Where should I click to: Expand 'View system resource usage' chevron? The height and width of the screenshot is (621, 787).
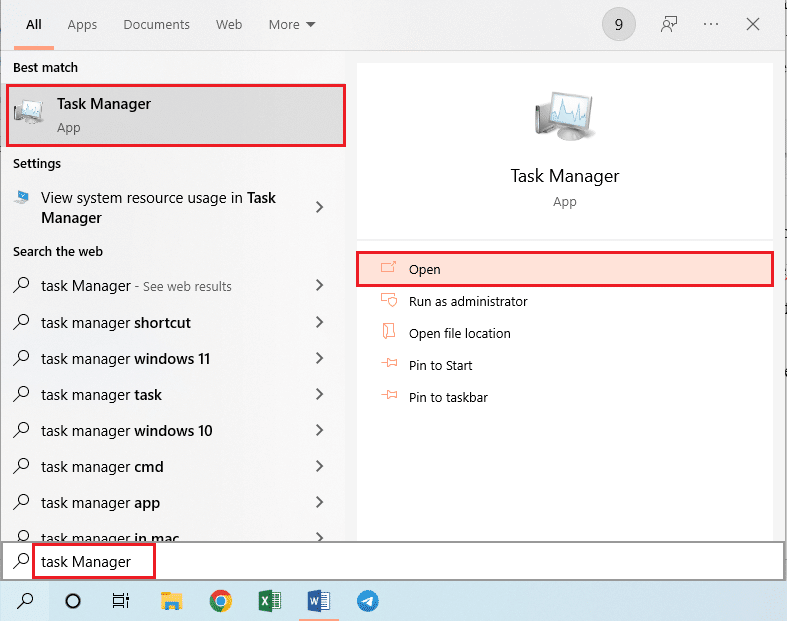[x=319, y=207]
